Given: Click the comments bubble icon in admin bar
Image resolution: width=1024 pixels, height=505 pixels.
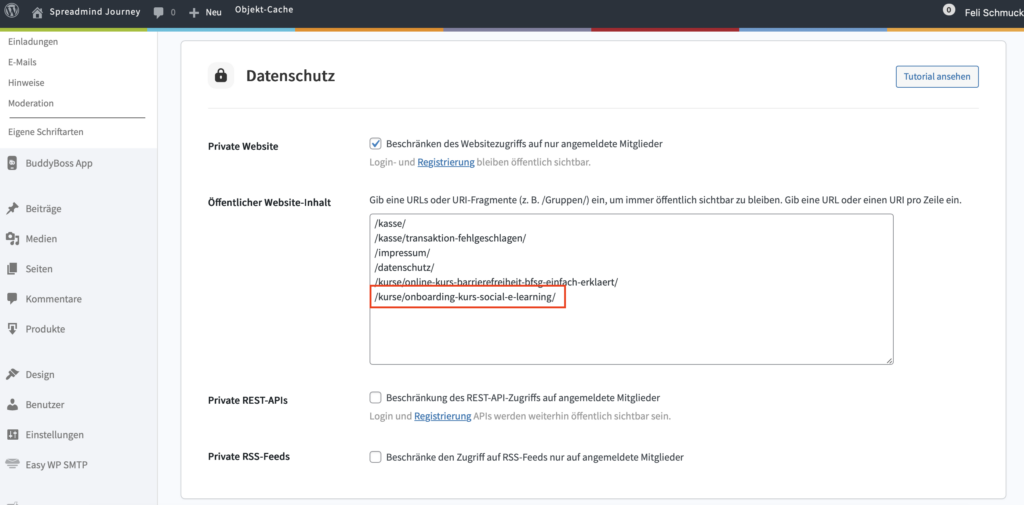Looking at the screenshot, I should (x=160, y=13).
